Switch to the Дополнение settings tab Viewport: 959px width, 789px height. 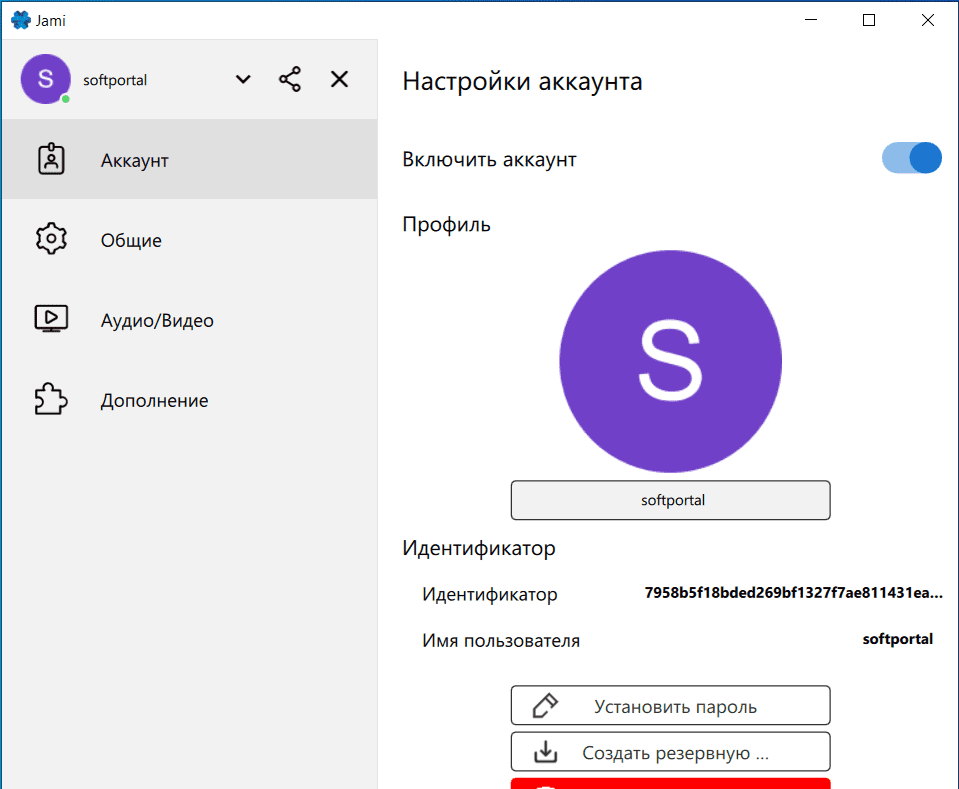click(190, 399)
